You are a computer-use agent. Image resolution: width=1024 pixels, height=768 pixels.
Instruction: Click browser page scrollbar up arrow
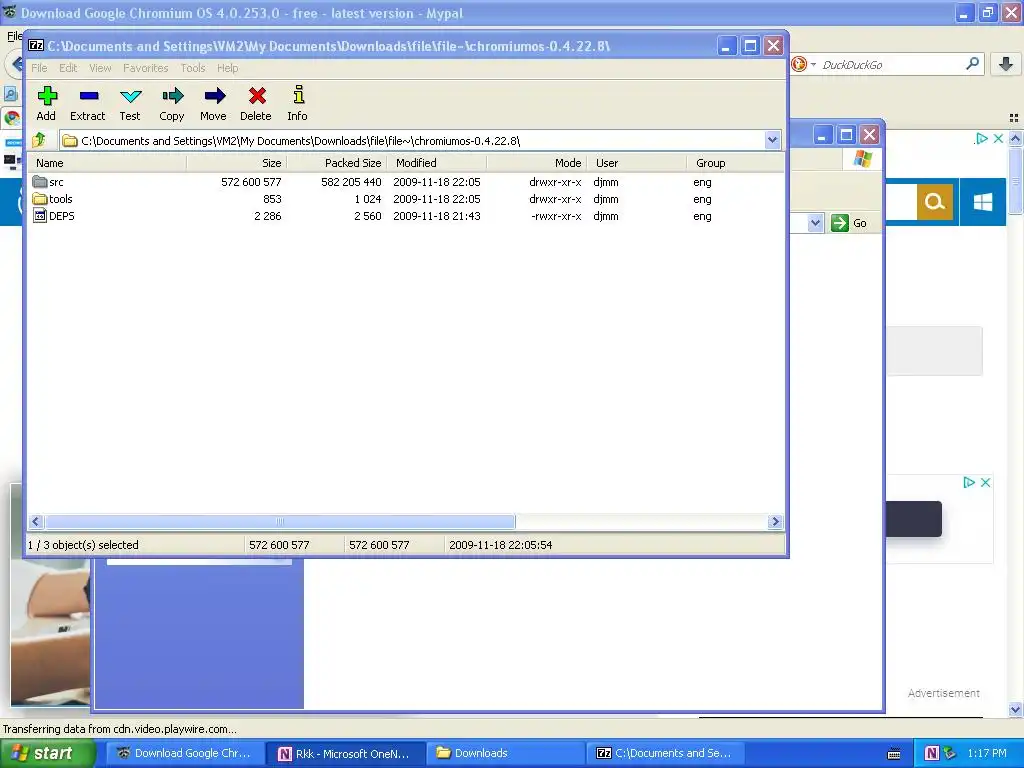[x=1016, y=138]
